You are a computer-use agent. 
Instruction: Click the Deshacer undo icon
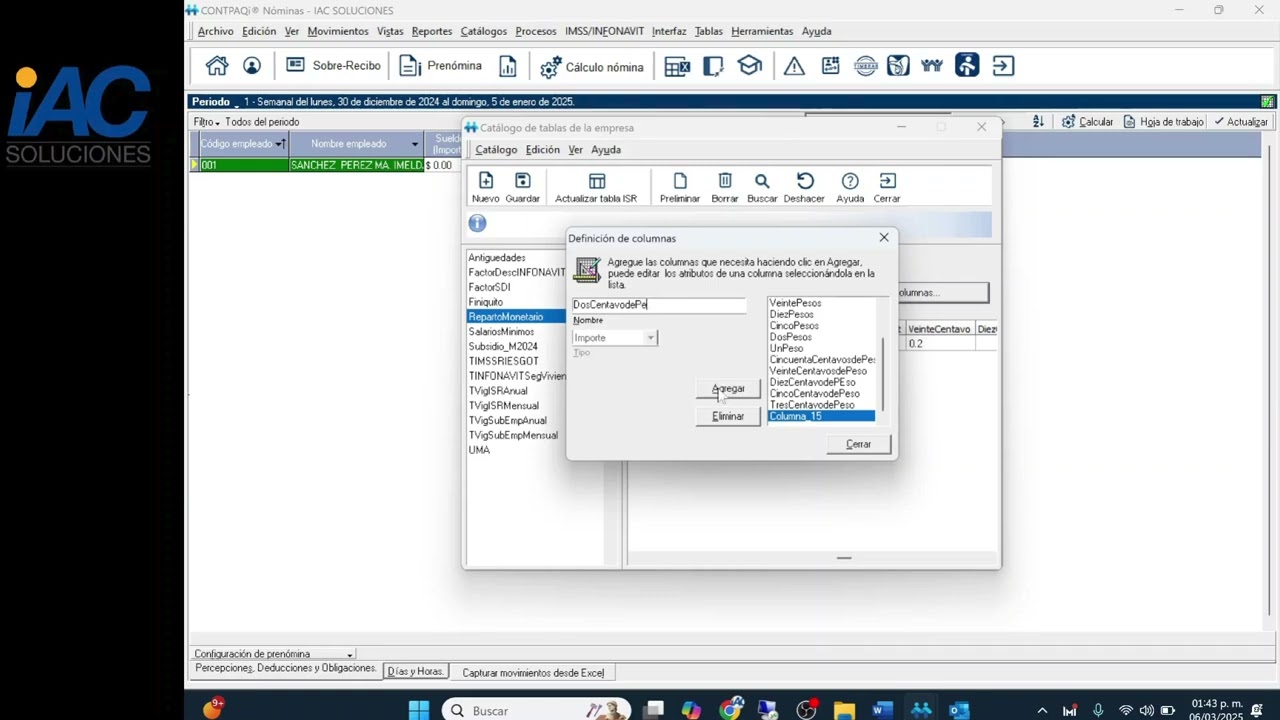804,187
